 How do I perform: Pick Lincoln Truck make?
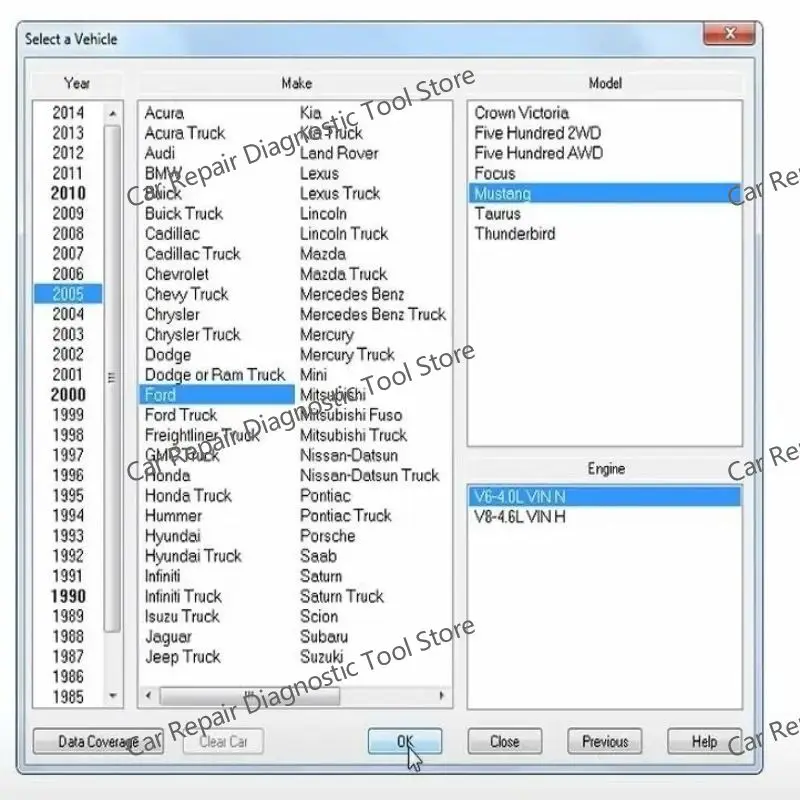point(344,234)
